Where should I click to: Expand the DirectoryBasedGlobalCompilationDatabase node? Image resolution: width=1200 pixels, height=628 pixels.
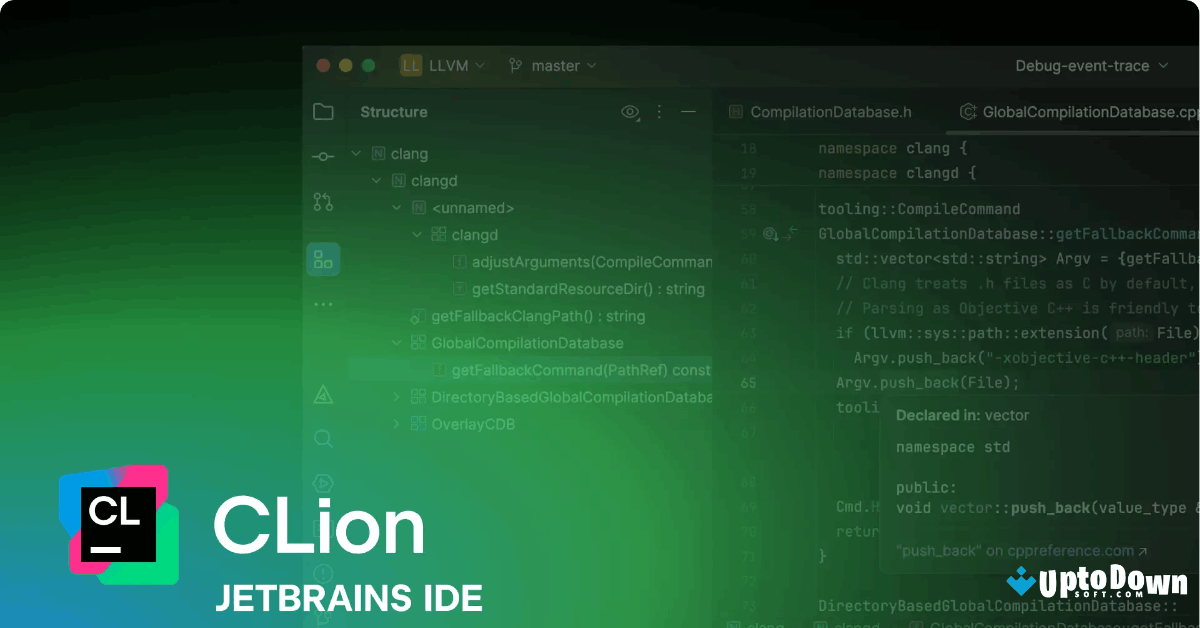coord(398,397)
